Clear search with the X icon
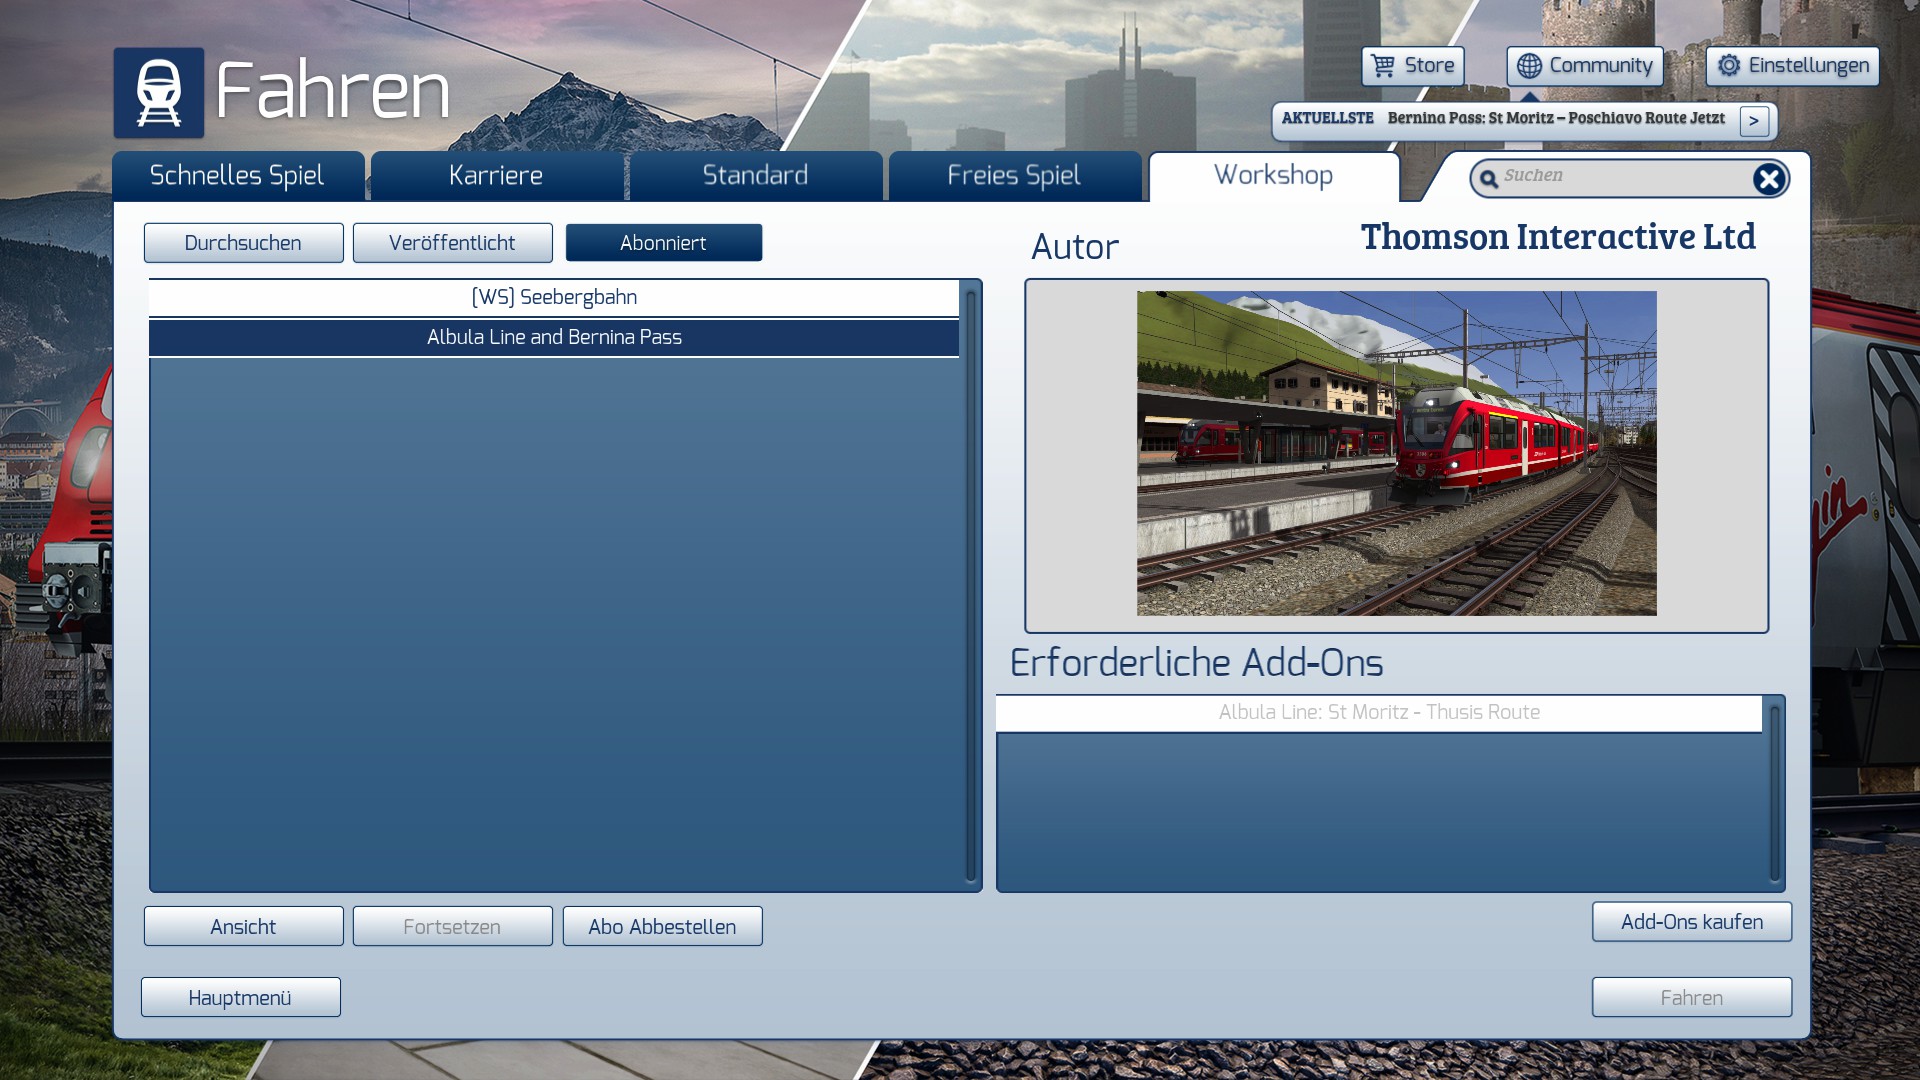 tap(1768, 179)
